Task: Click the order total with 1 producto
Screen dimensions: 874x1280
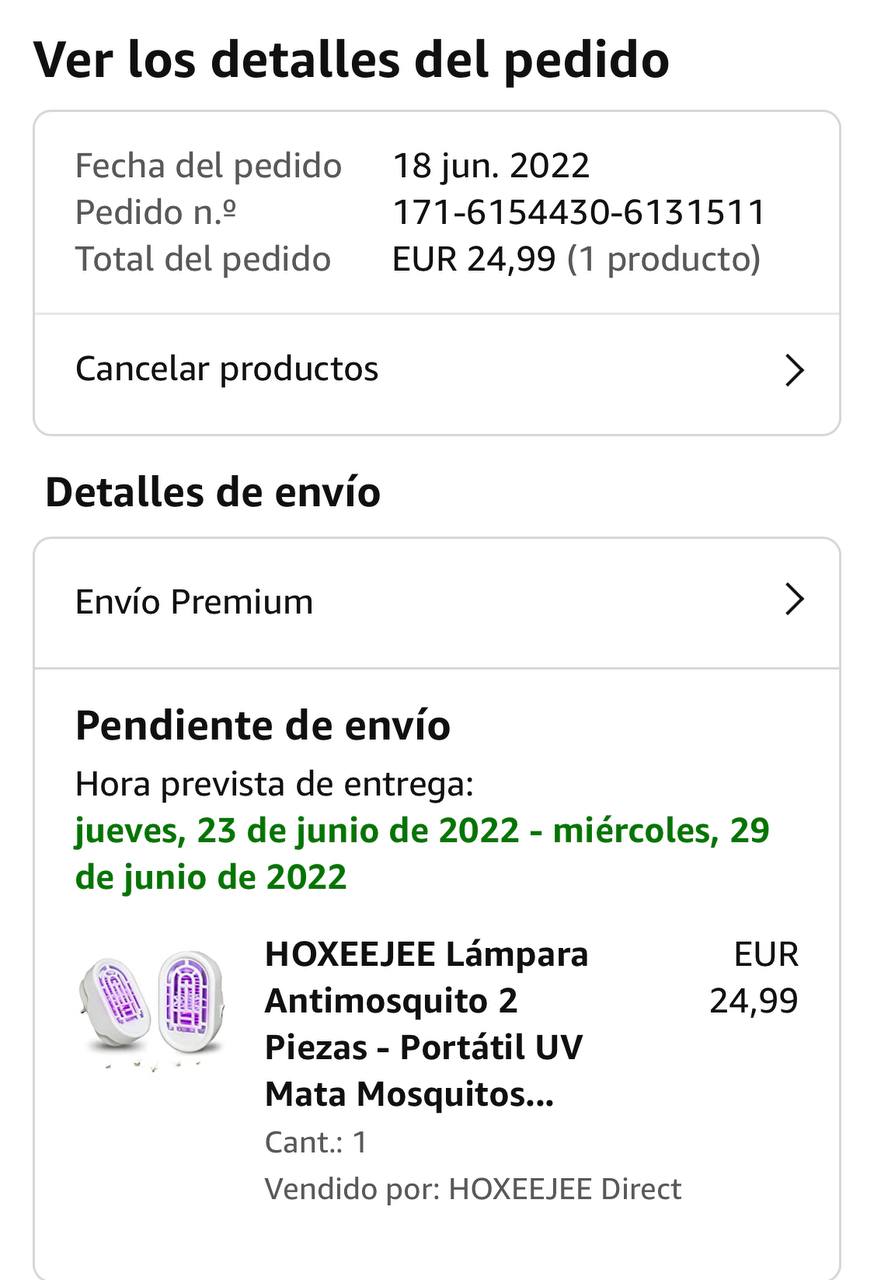Action: [x=576, y=259]
